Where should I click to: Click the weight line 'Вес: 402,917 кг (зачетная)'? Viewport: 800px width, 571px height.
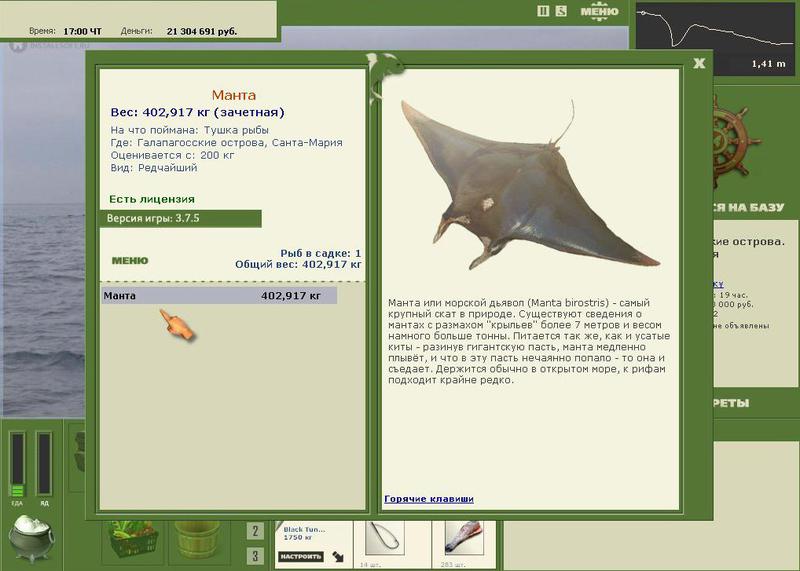point(197,112)
